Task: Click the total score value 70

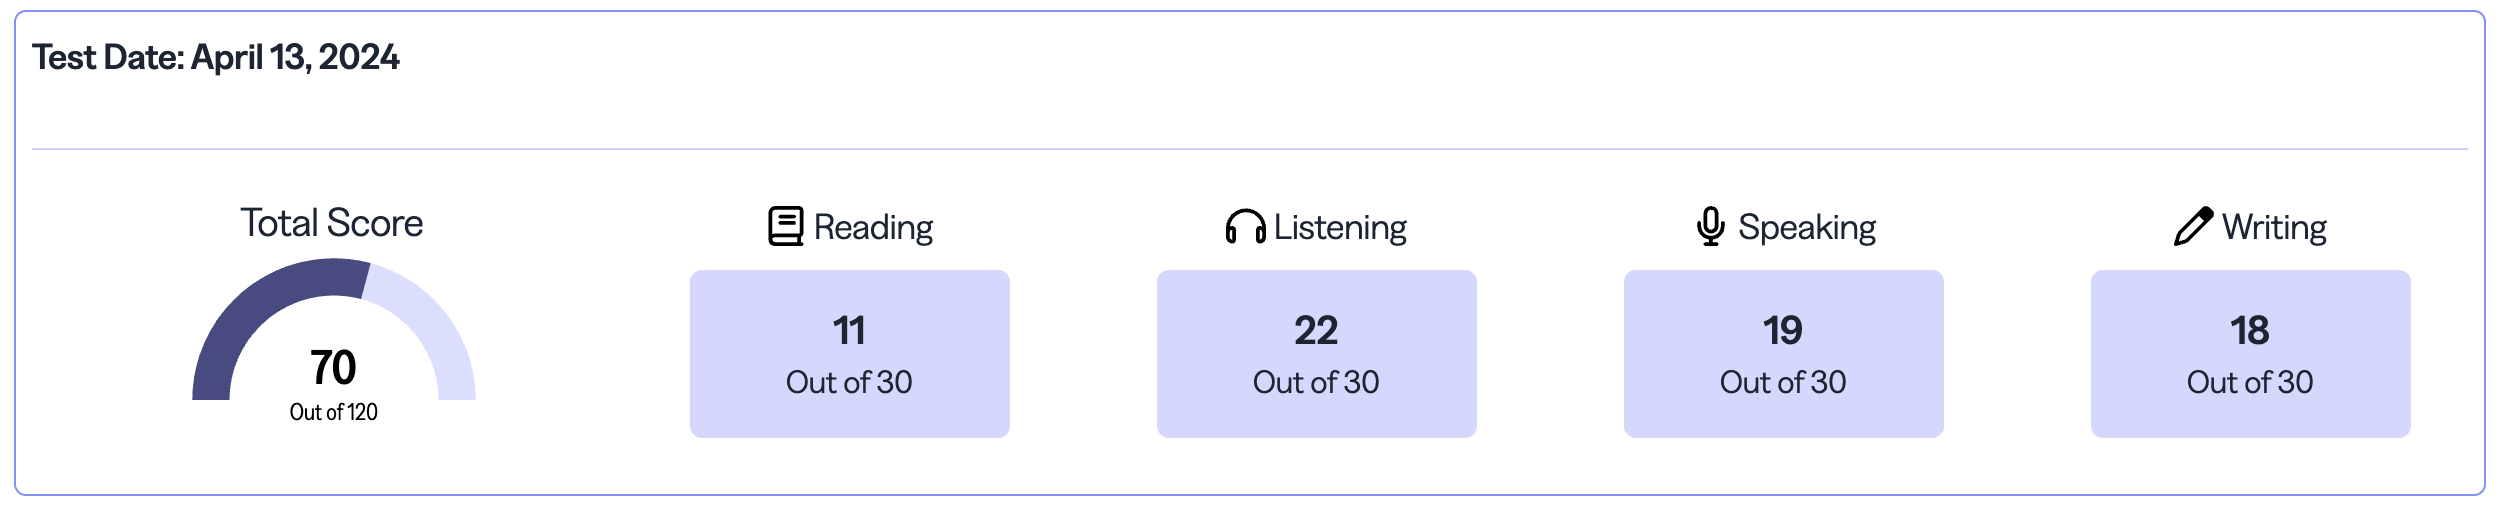Action: tap(333, 367)
